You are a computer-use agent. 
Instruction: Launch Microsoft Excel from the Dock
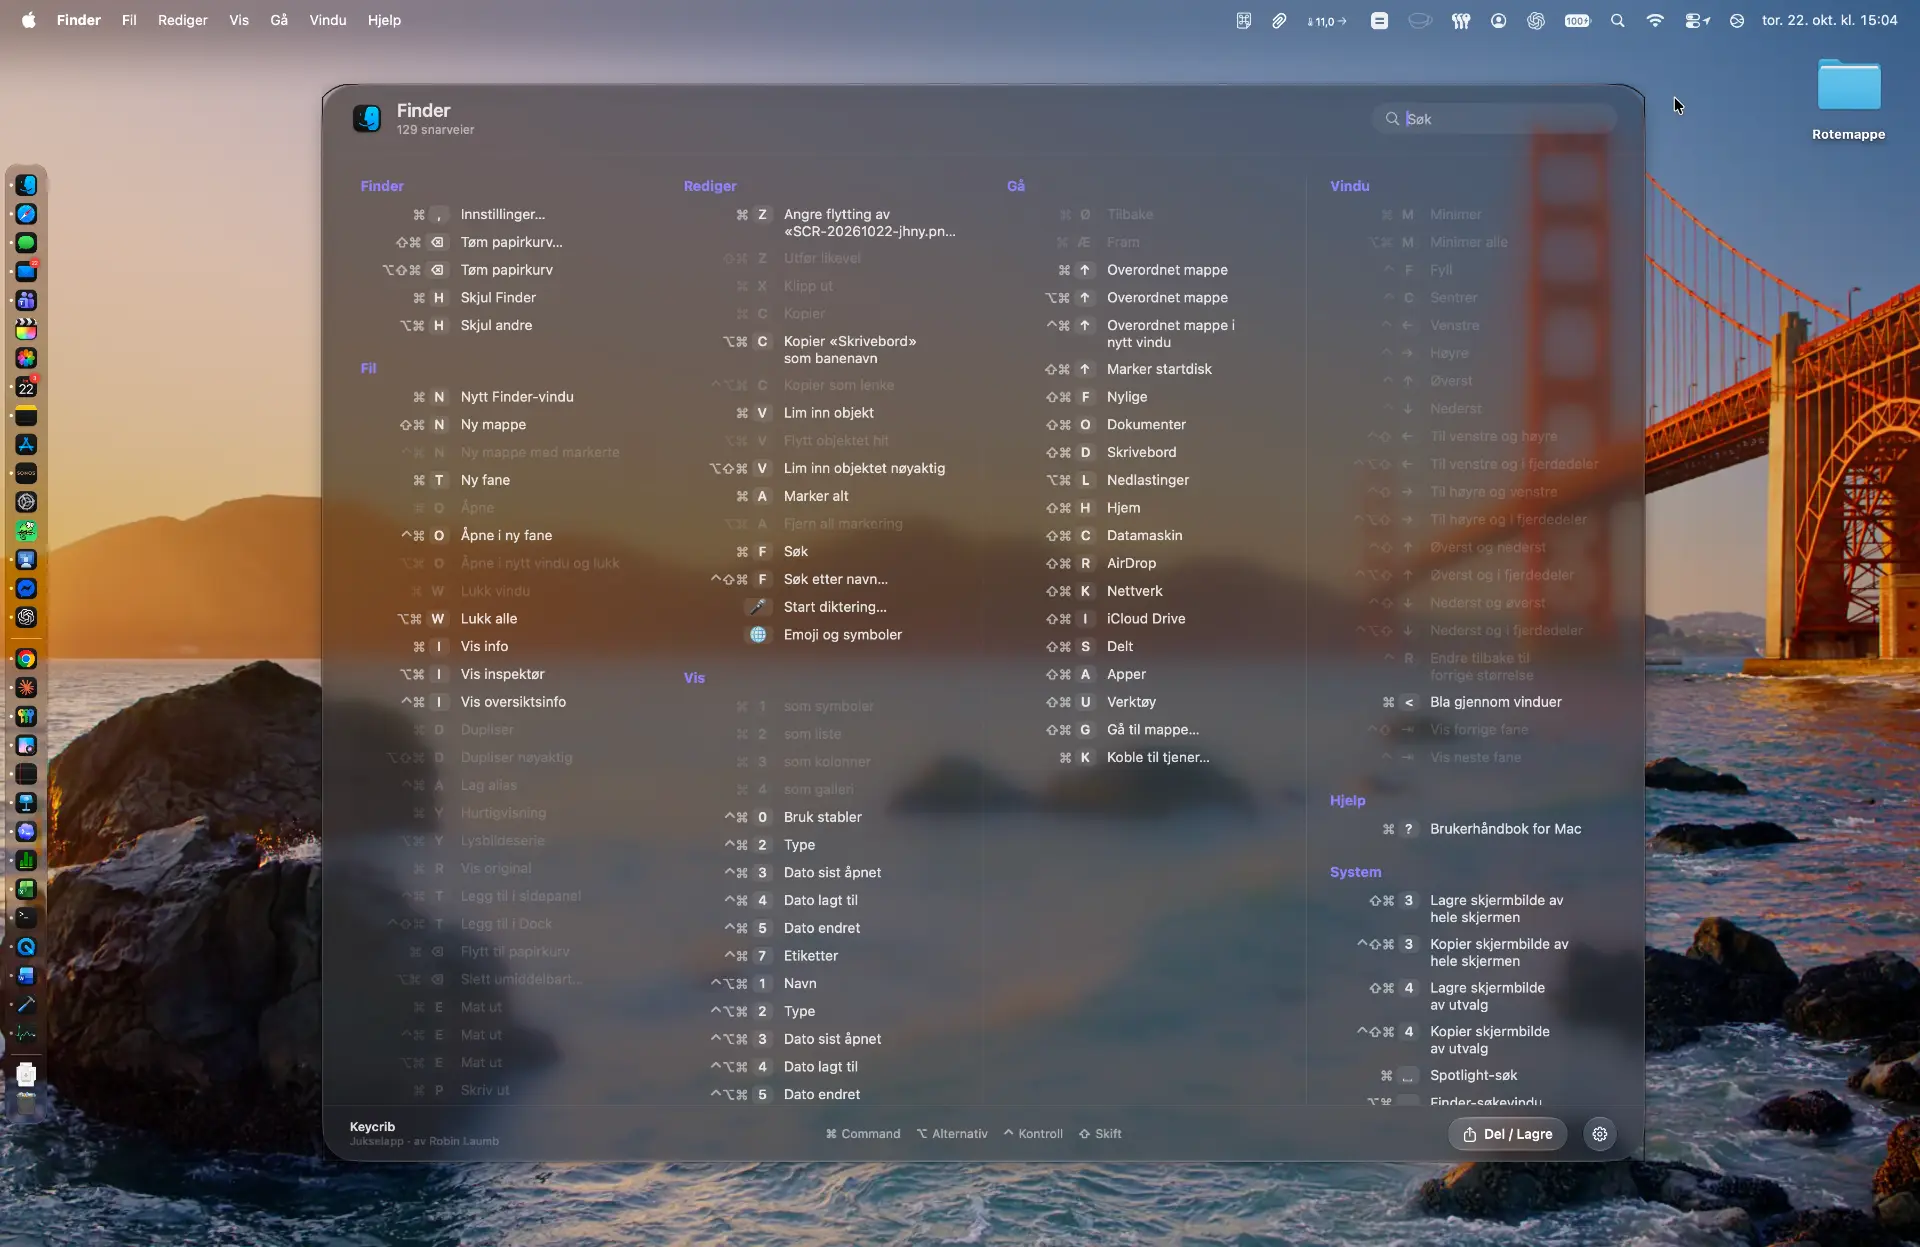pos(27,889)
